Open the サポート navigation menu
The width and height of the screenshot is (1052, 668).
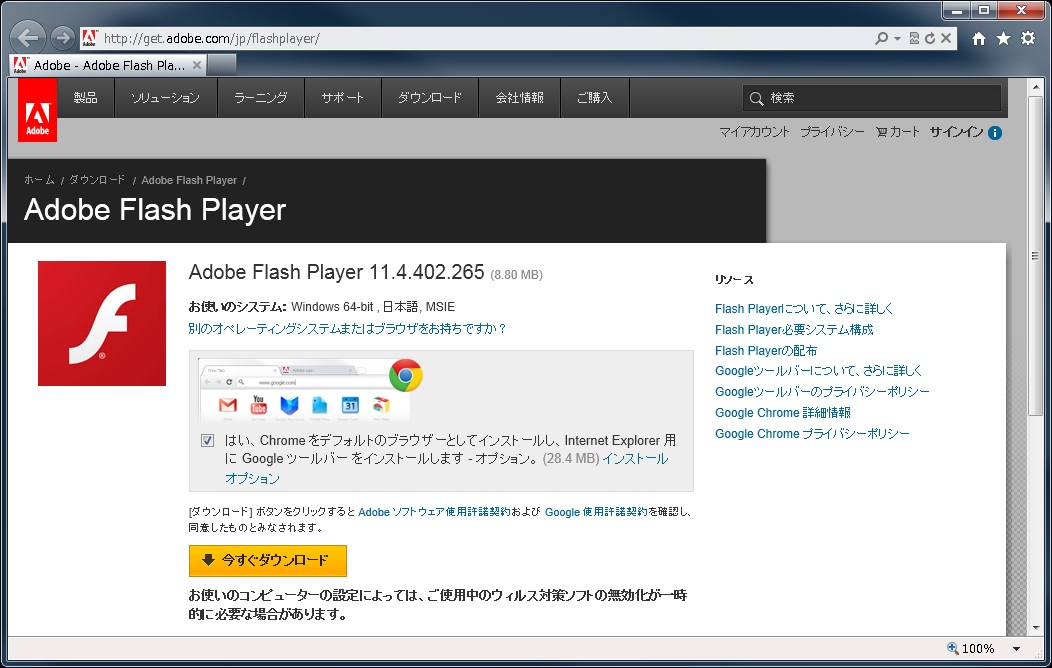pos(343,98)
